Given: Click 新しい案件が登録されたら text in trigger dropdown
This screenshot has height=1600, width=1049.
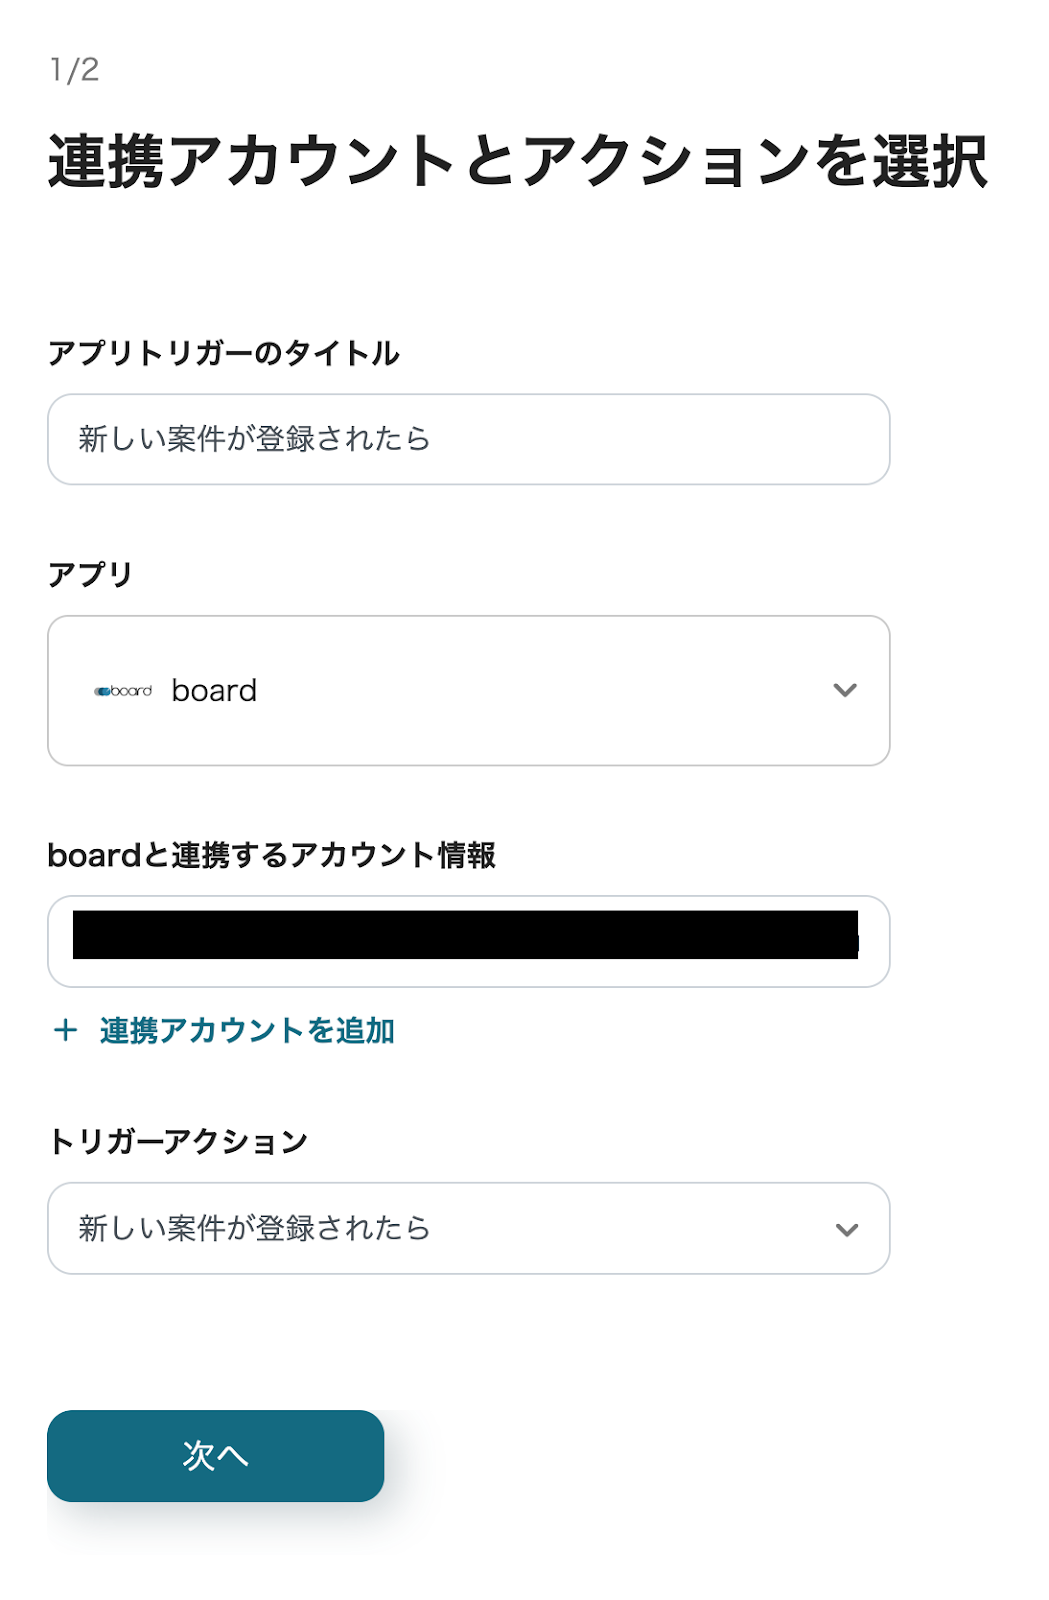Looking at the screenshot, I should pos(254,1228).
